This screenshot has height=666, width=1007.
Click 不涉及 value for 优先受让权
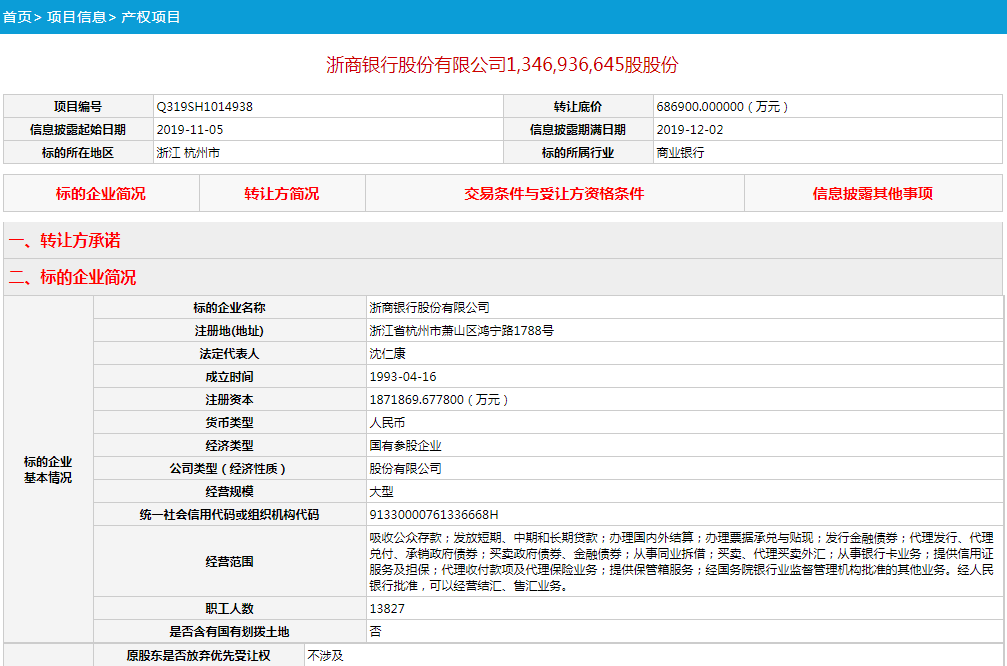coord(326,656)
